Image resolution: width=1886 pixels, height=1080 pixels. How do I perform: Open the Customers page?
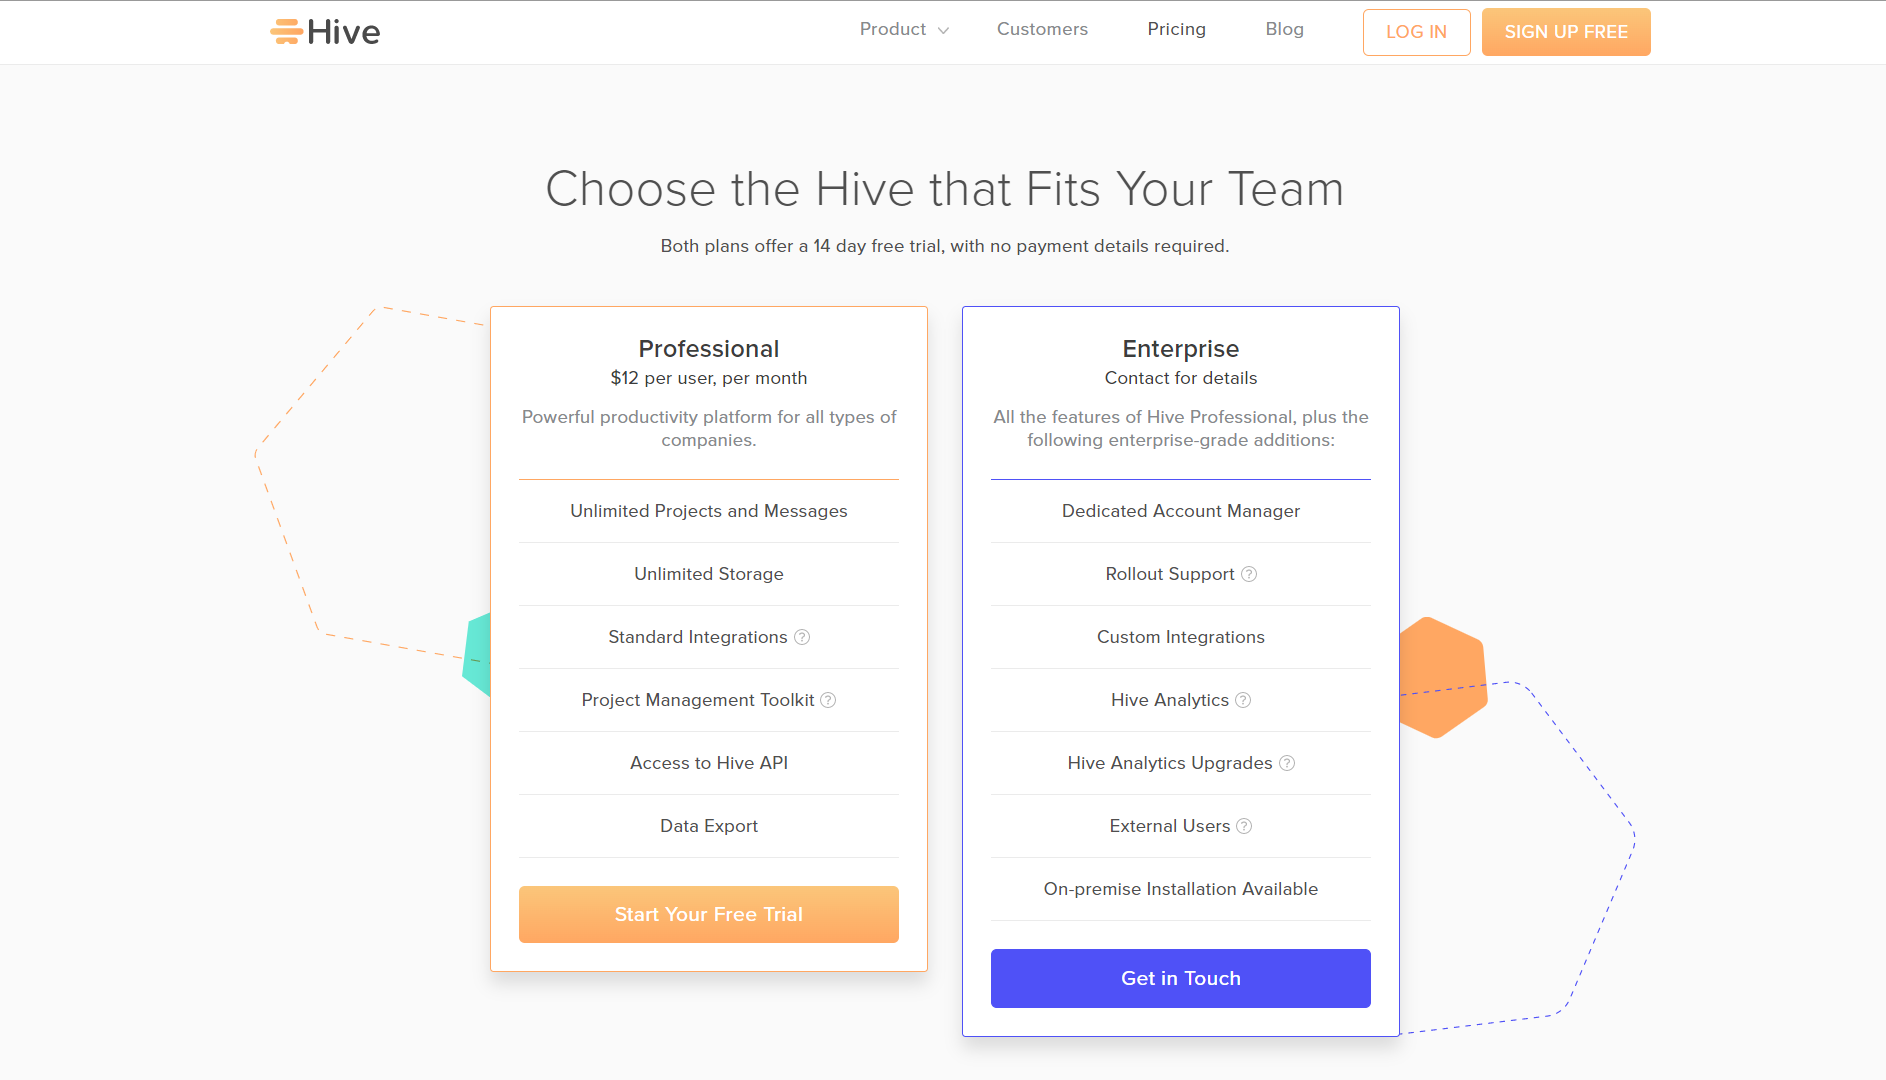(1042, 30)
